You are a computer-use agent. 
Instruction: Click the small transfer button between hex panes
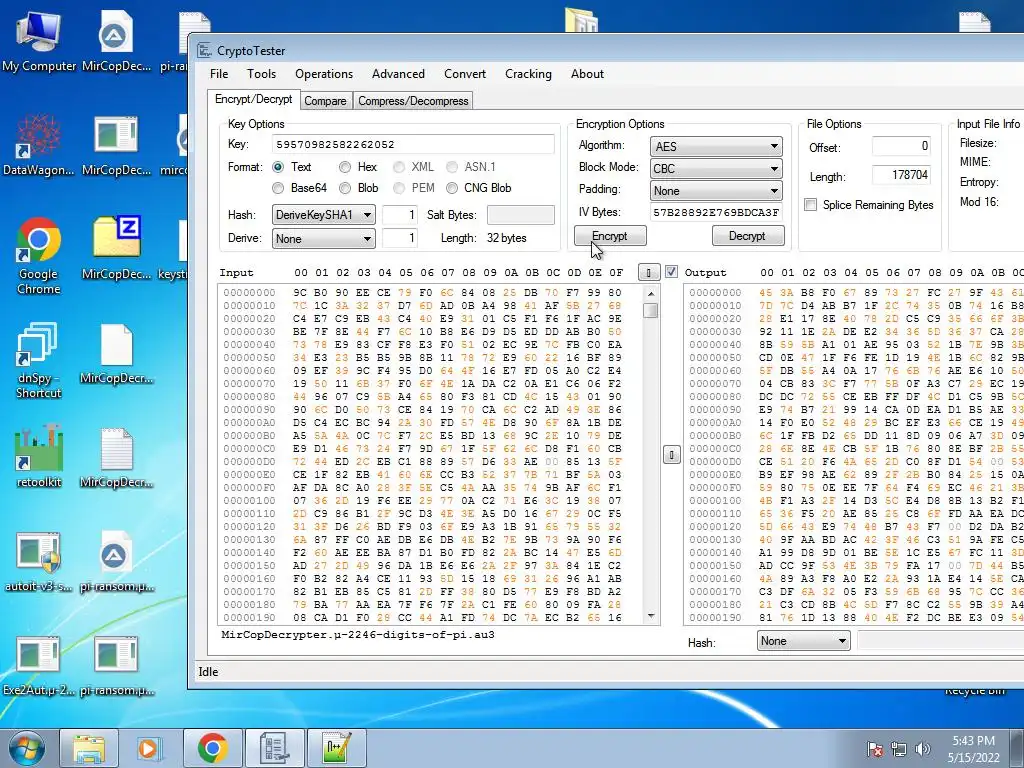coord(671,455)
